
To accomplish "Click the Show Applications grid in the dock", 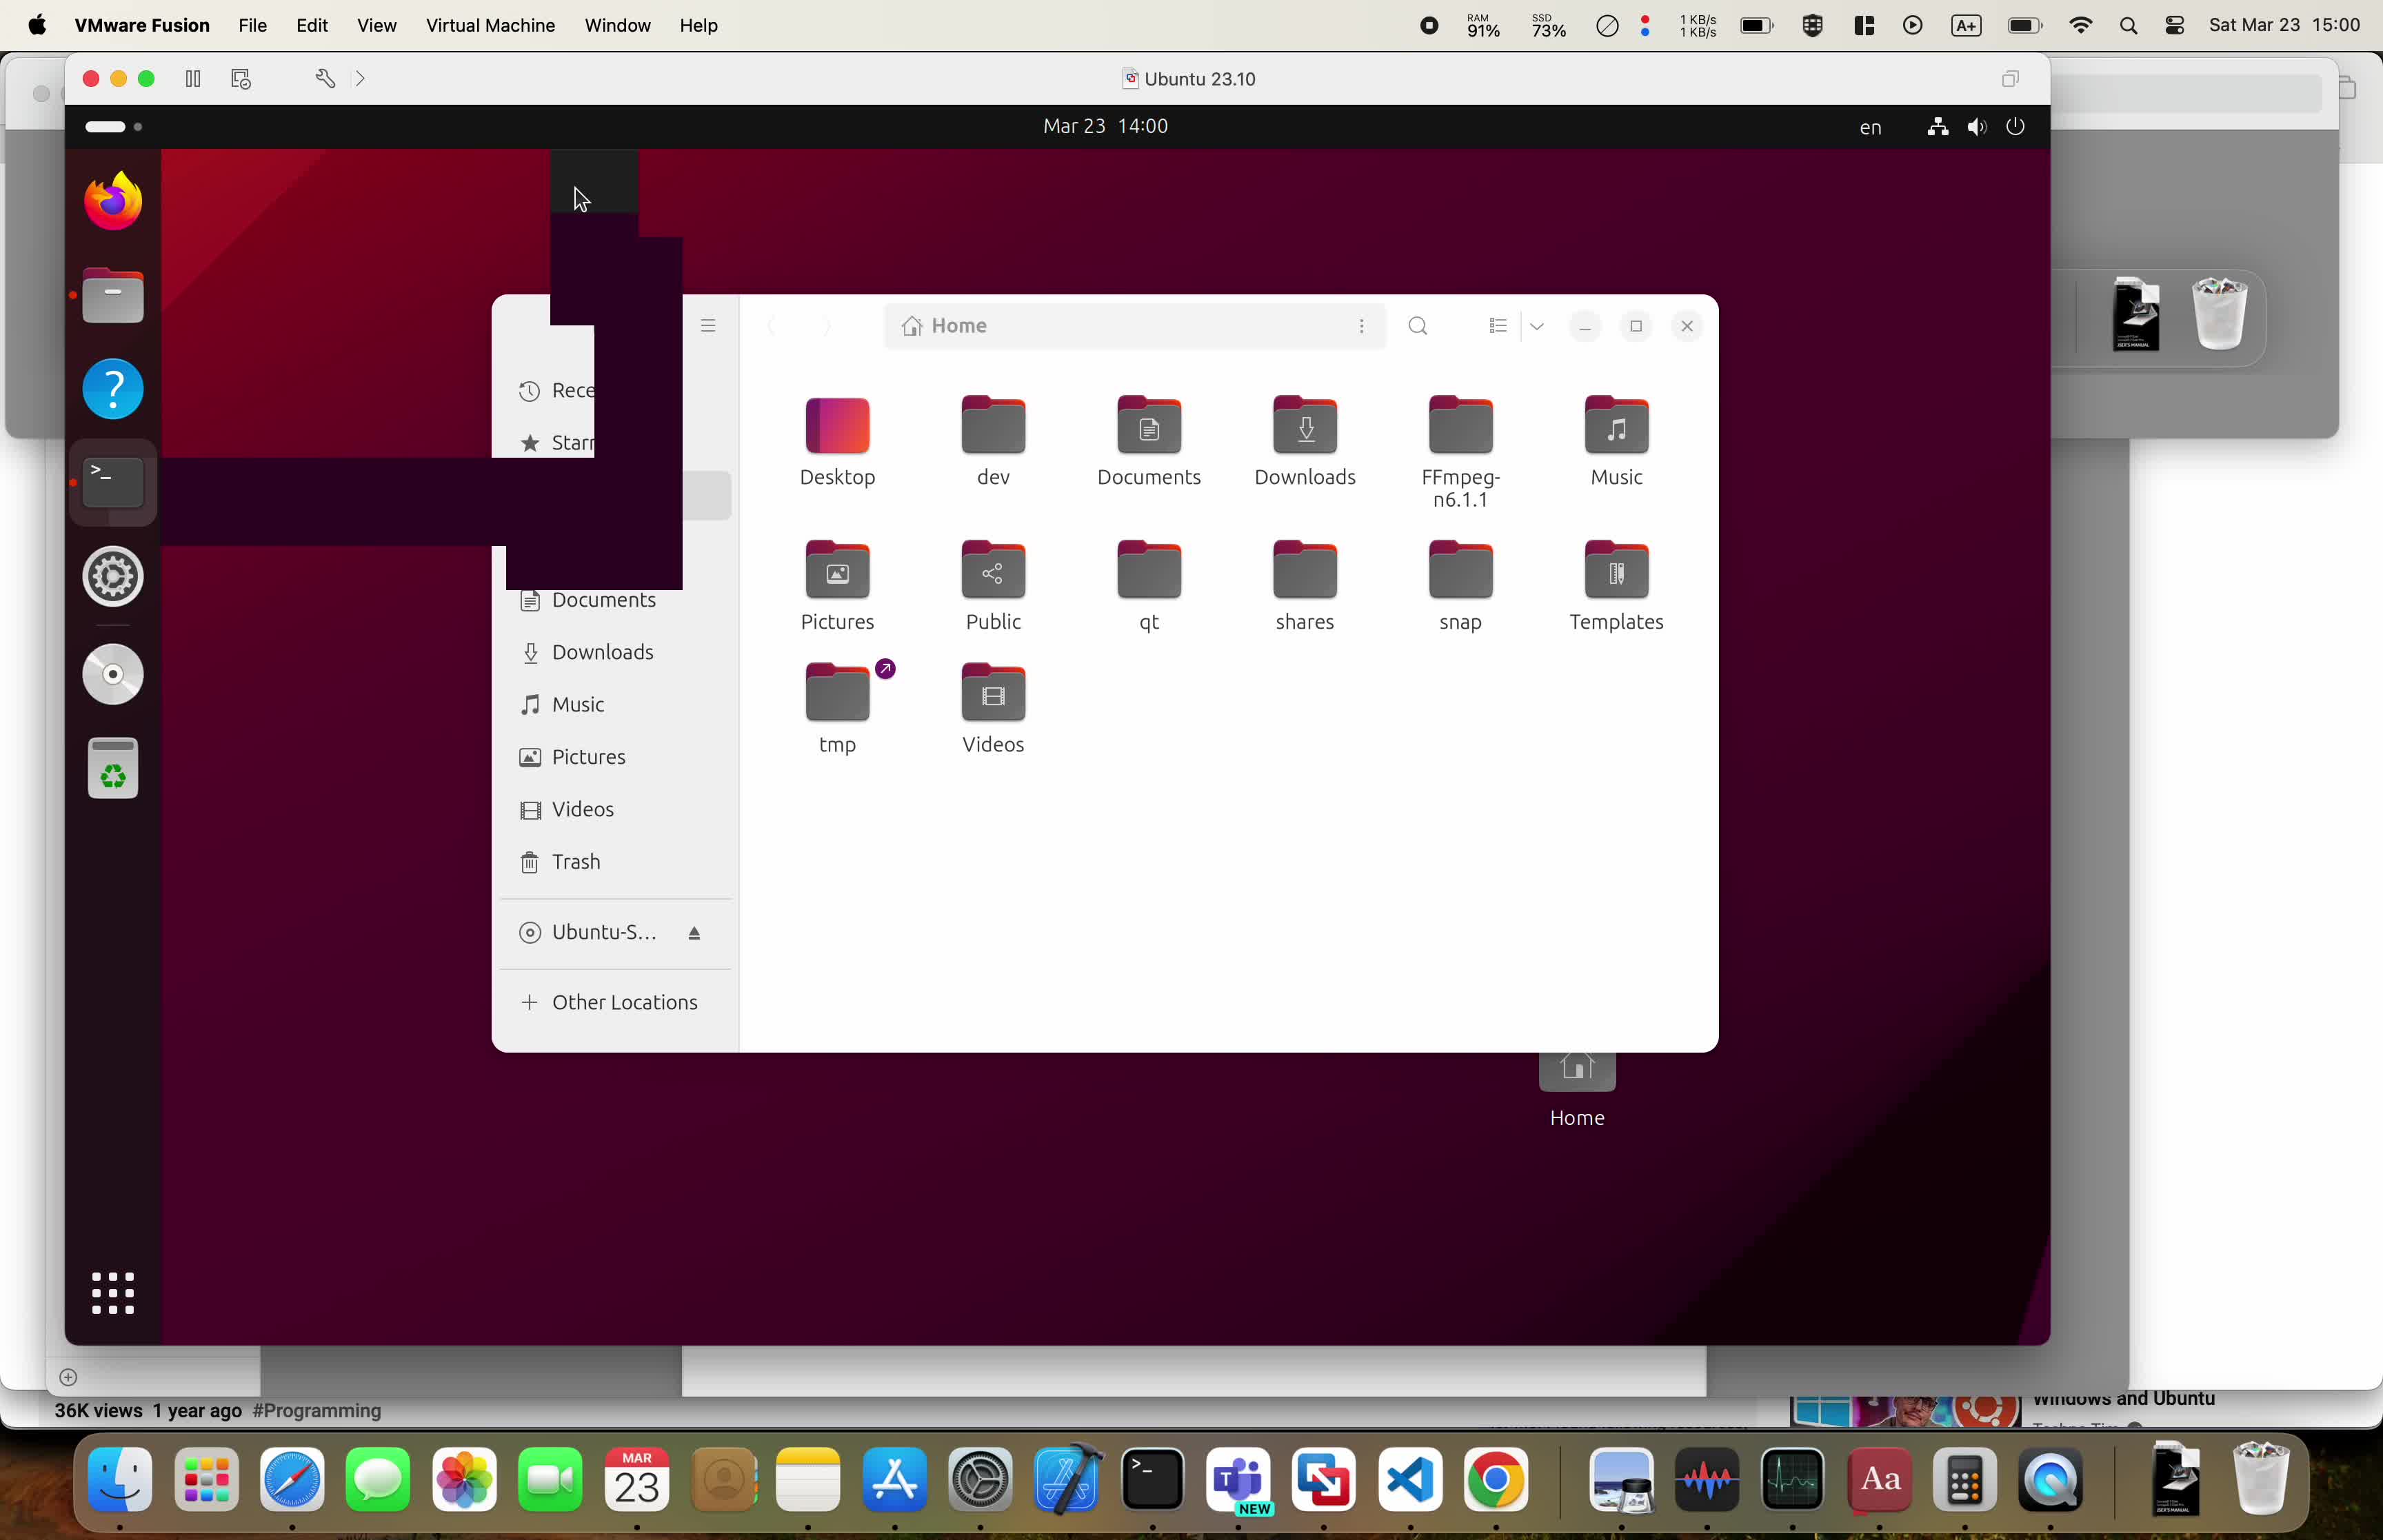I will (x=113, y=1292).
